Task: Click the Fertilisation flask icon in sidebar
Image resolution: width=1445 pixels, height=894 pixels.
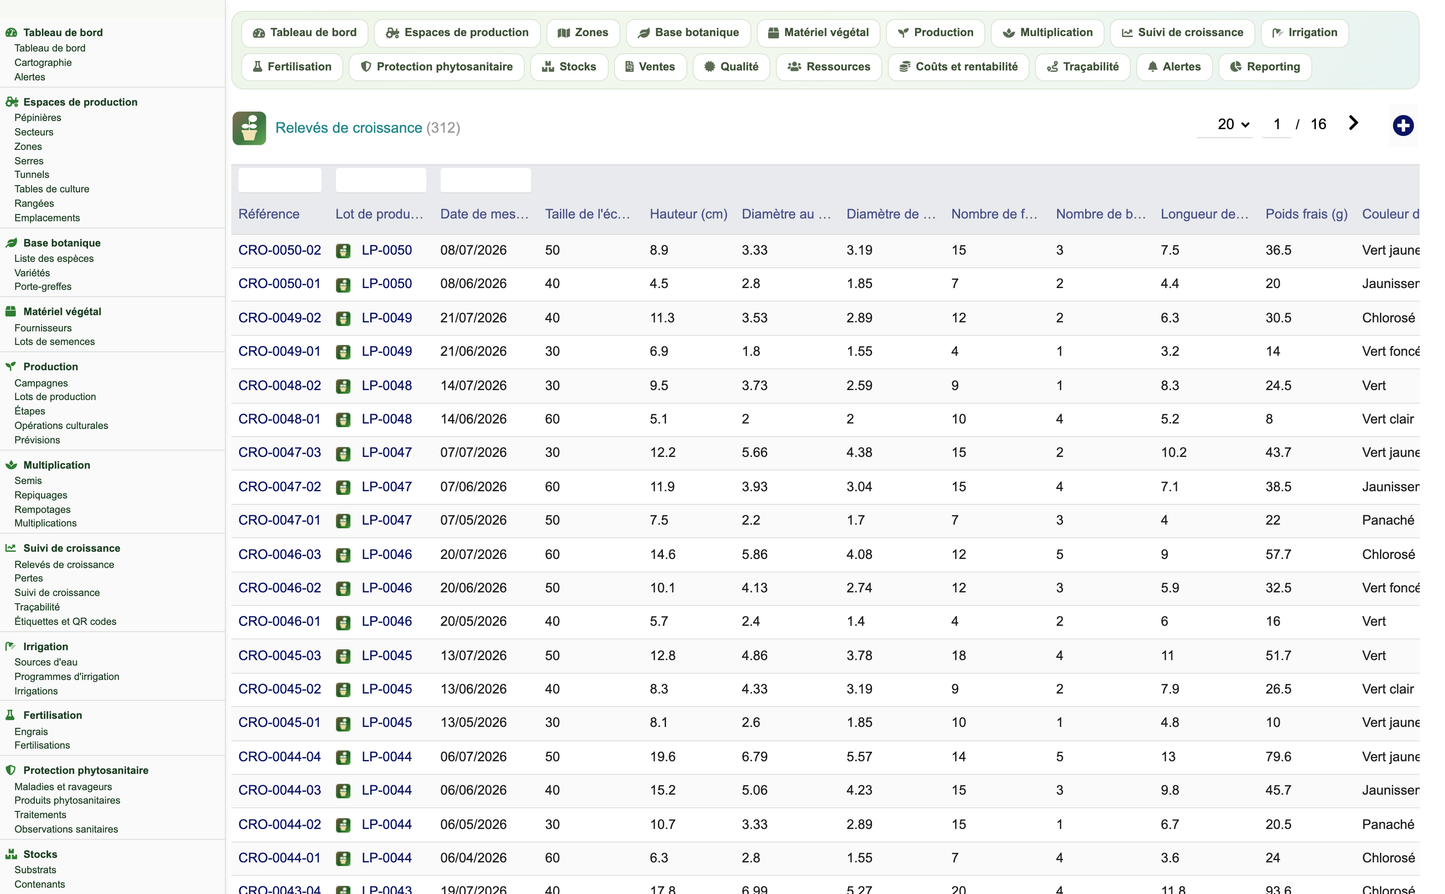Action: click(x=10, y=715)
